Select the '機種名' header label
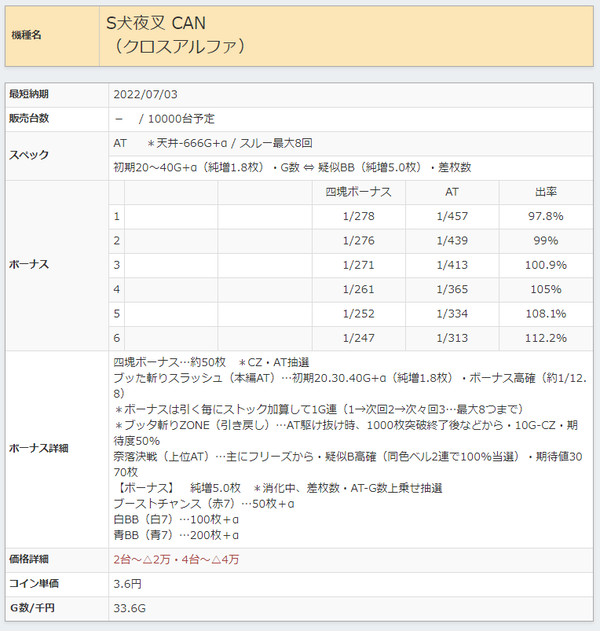Image resolution: width=600 pixels, height=631 pixels. [27, 35]
